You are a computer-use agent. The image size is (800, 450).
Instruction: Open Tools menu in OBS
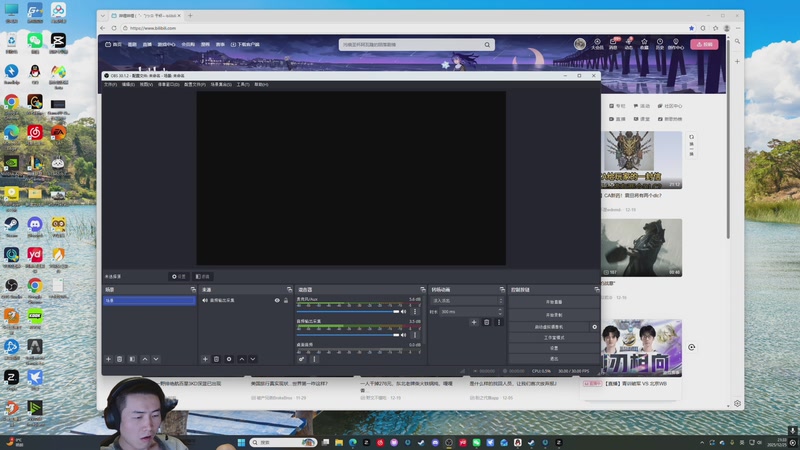tap(243, 85)
